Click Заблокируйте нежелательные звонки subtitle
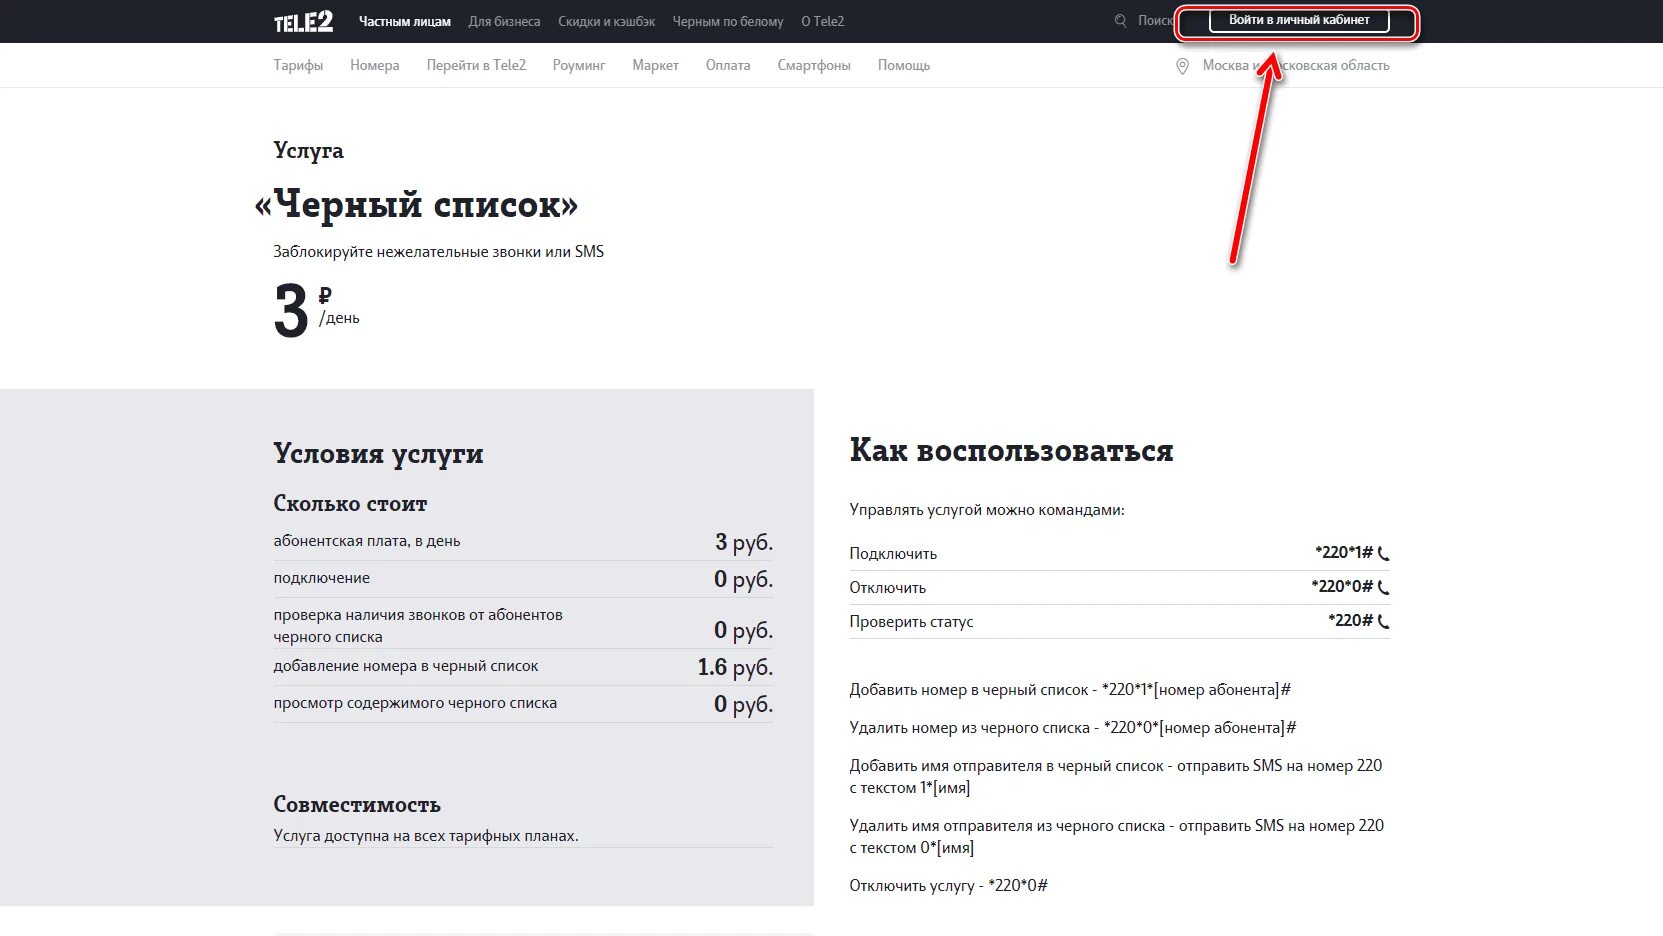The height and width of the screenshot is (936, 1663). pos(438,252)
